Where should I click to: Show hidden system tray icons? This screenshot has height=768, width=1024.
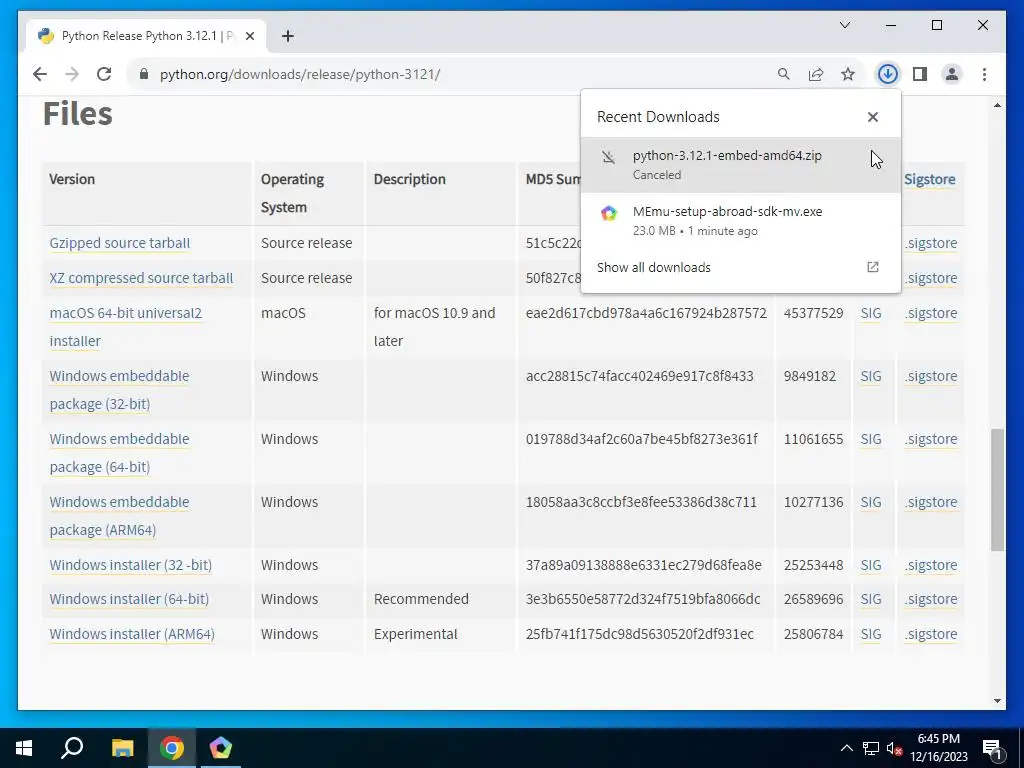tap(846, 748)
